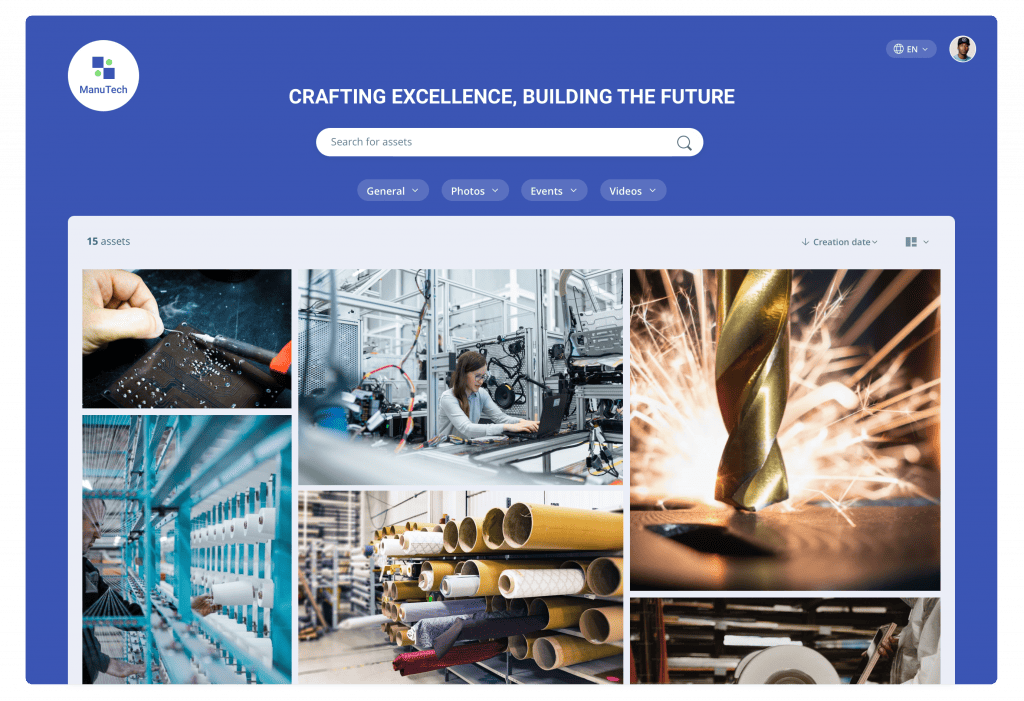
Task: Expand the Photos filter dropdown
Action: pos(475,191)
